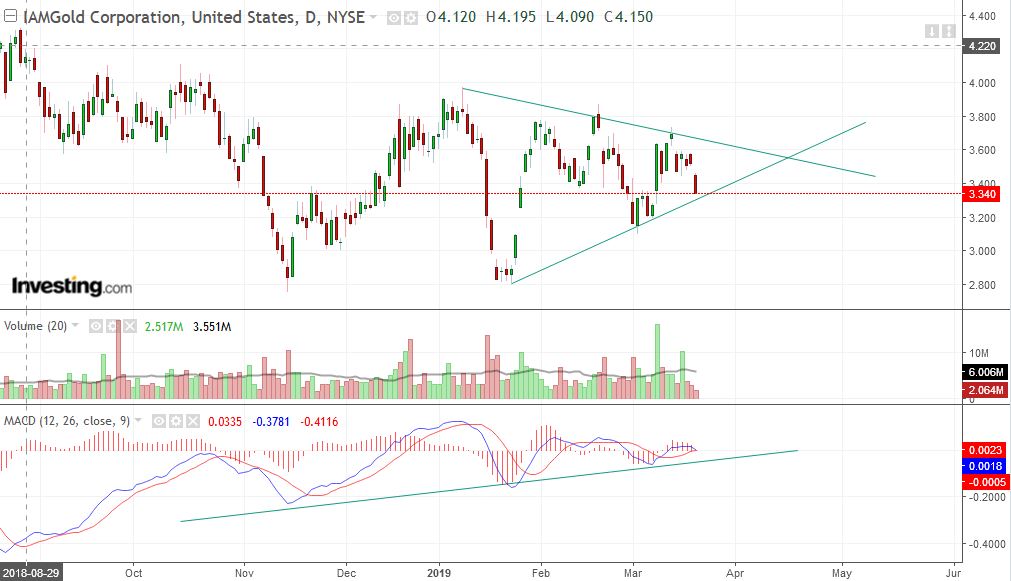
Task: Click the red 2.064M volume axis label
Action: click(986, 389)
